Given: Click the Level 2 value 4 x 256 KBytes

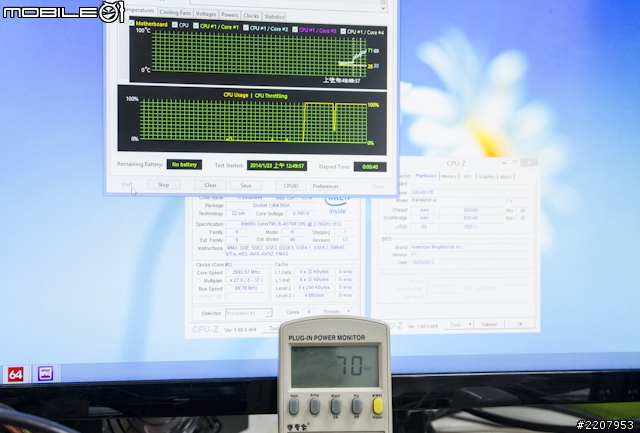Looking at the screenshot, I should tap(314, 287).
